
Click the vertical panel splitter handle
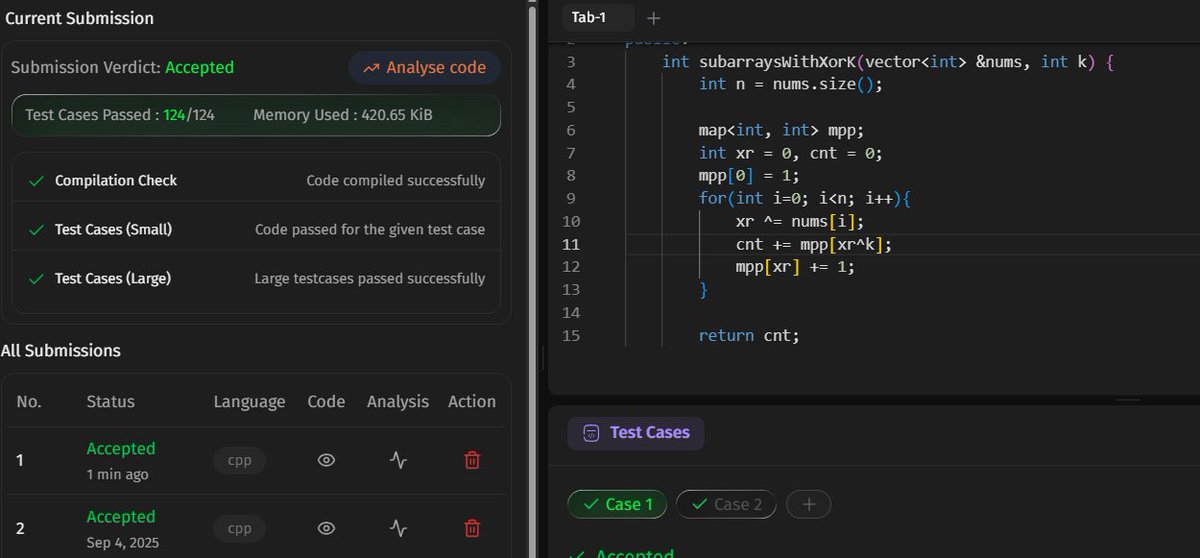[x=542, y=357]
